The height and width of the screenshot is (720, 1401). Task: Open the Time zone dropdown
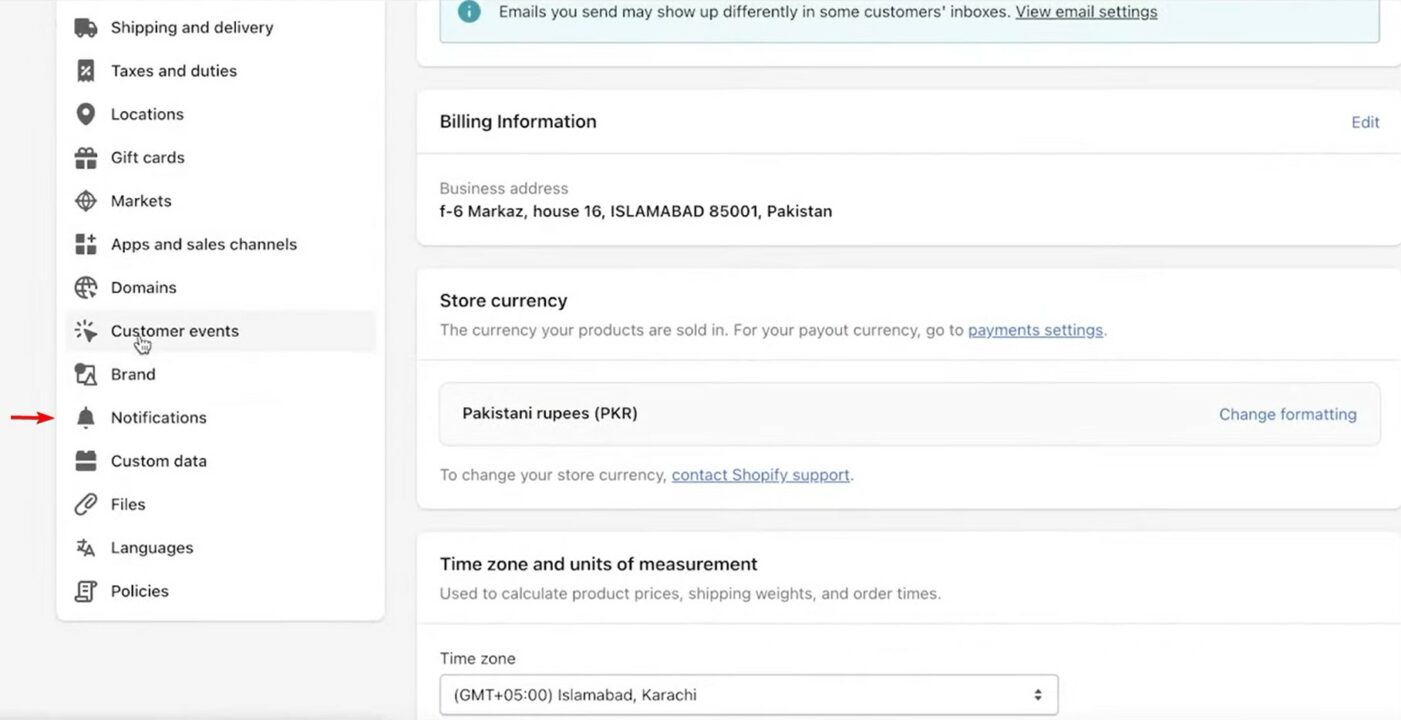pos(748,693)
